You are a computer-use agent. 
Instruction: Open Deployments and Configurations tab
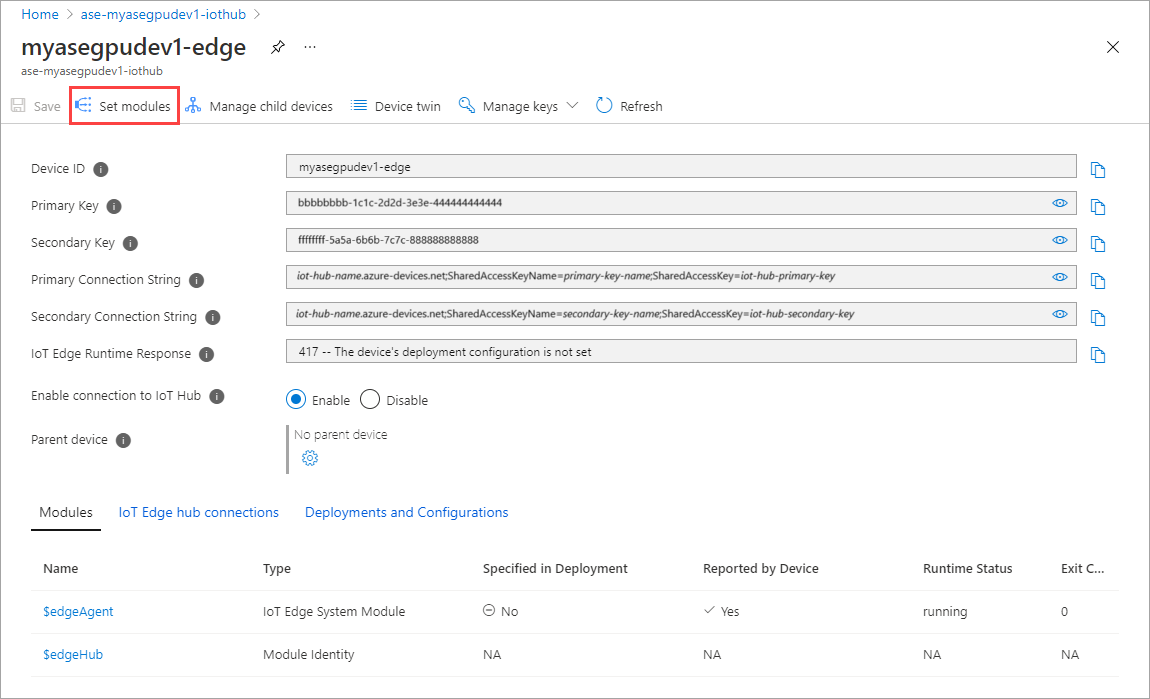point(406,512)
